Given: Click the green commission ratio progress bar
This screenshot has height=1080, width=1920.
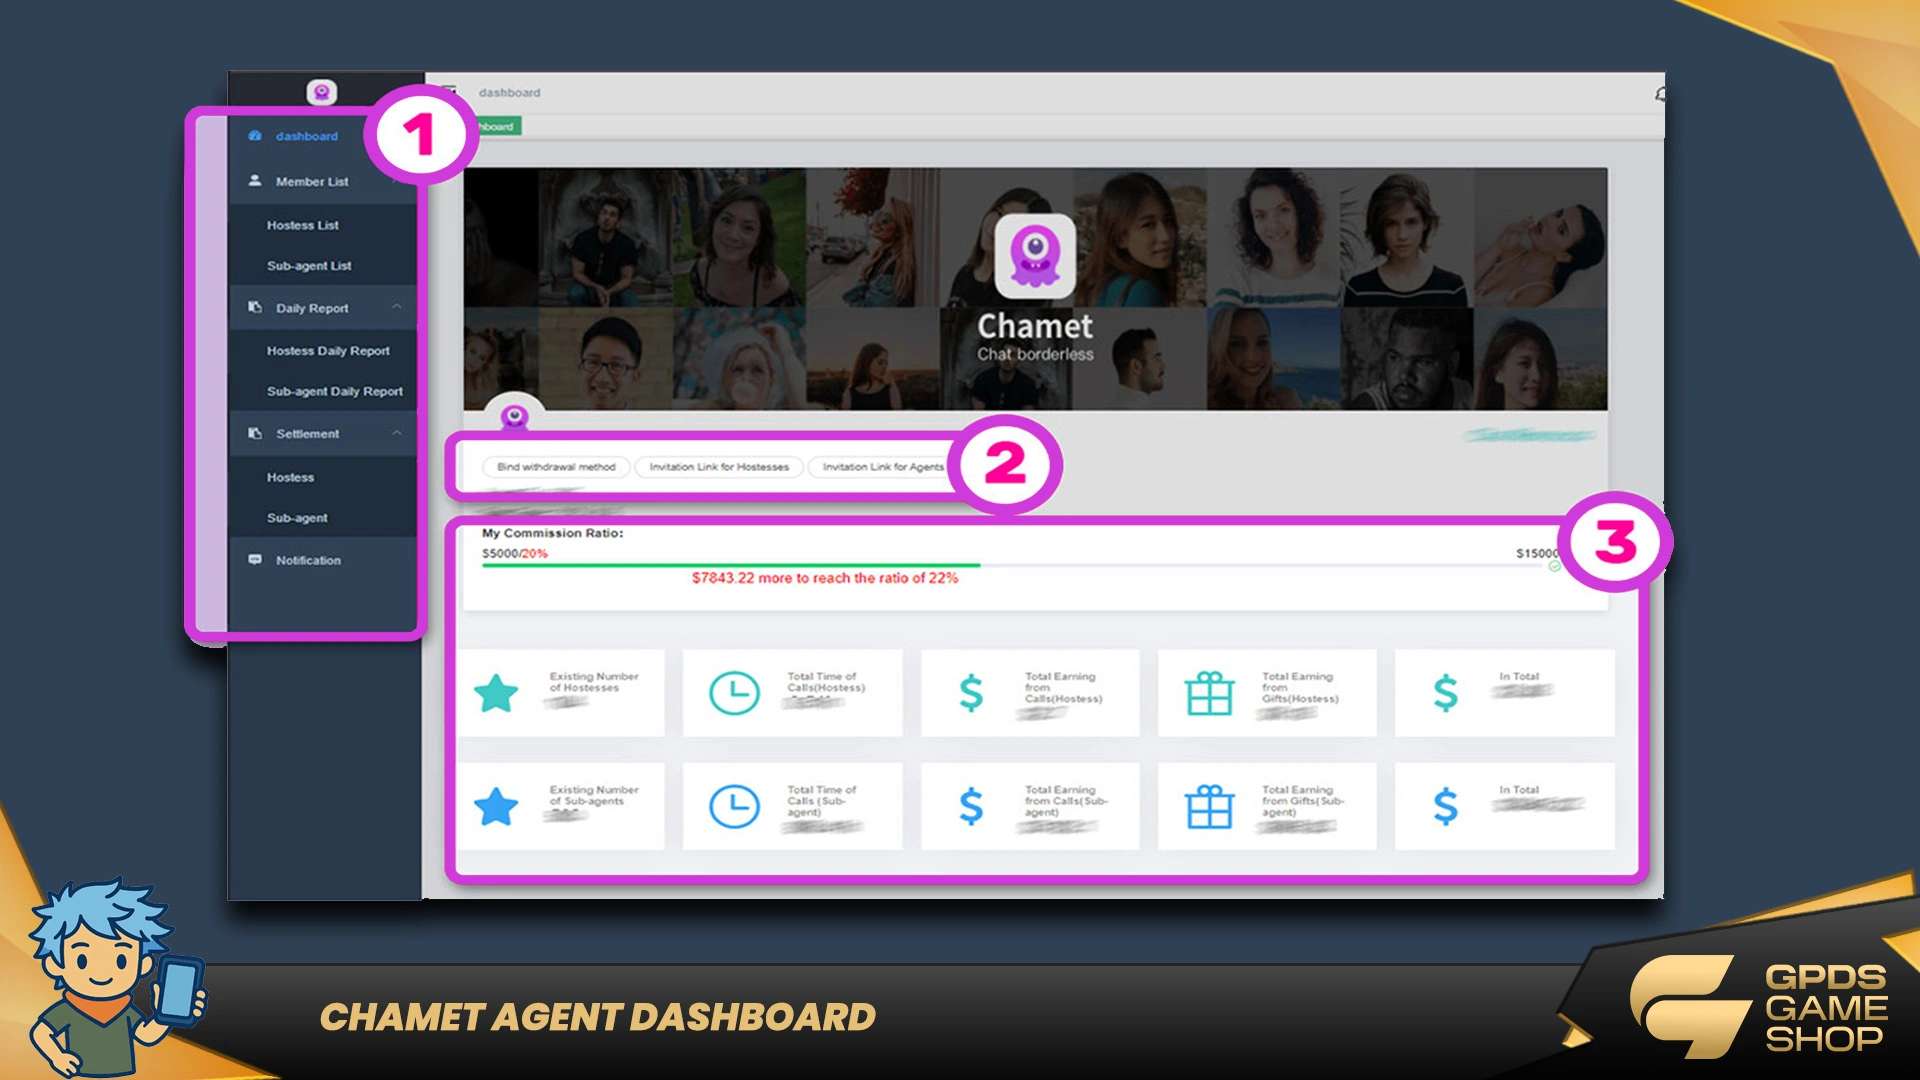Looking at the screenshot, I should coord(730,566).
